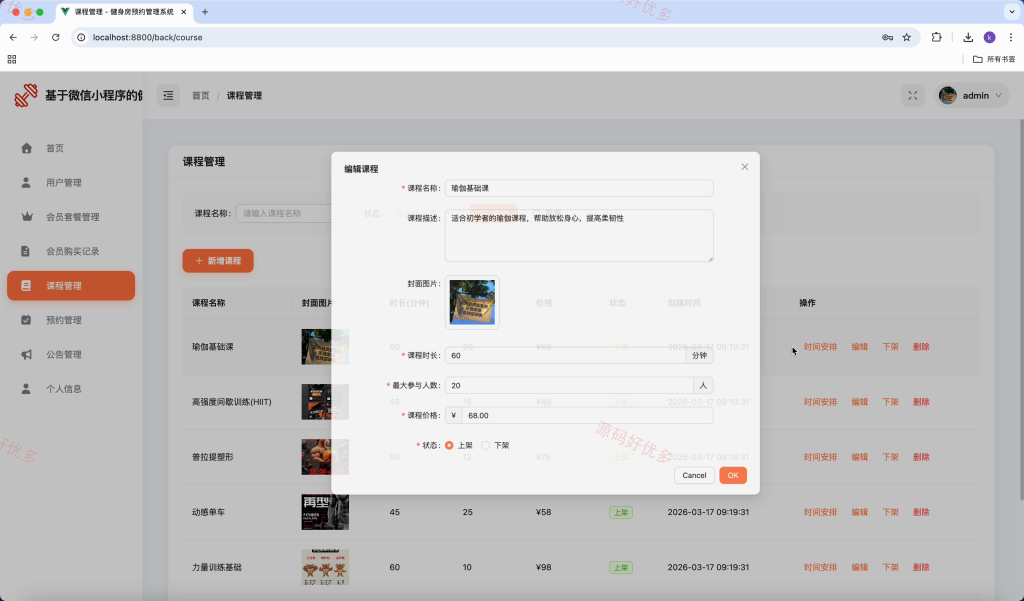Open the browser extensions puzzle icon
Viewport: 1024px width, 601px height.
(x=936, y=37)
